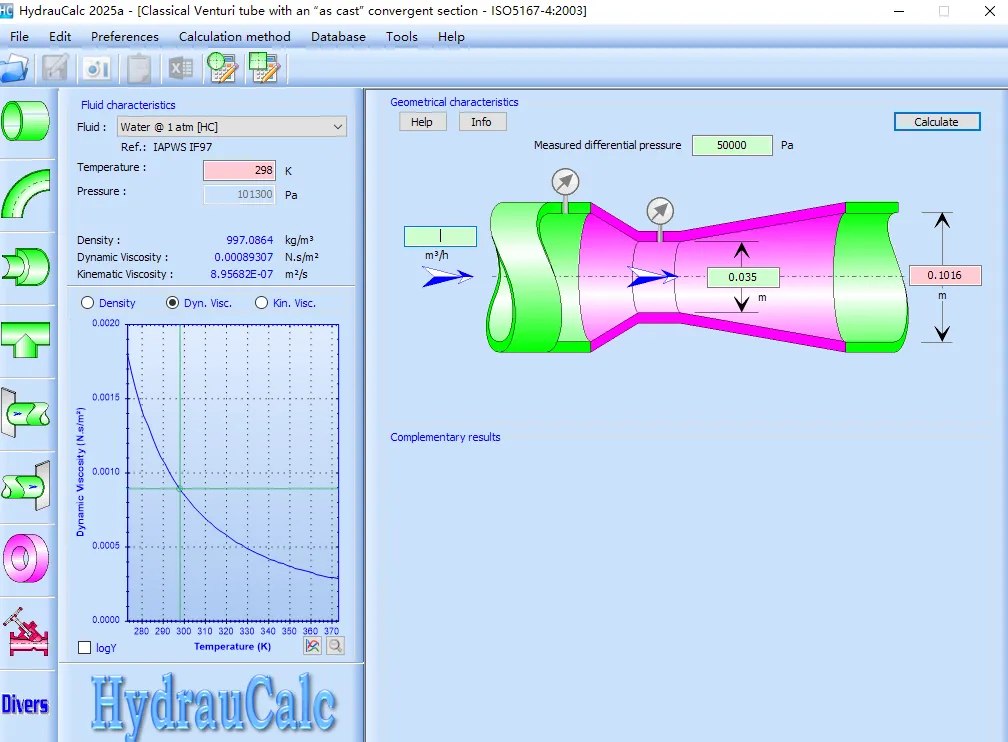Image resolution: width=1008 pixels, height=742 pixels.
Task: Click the Dynamic Viscosity value 0.00089307
Action: tap(244, 257)
